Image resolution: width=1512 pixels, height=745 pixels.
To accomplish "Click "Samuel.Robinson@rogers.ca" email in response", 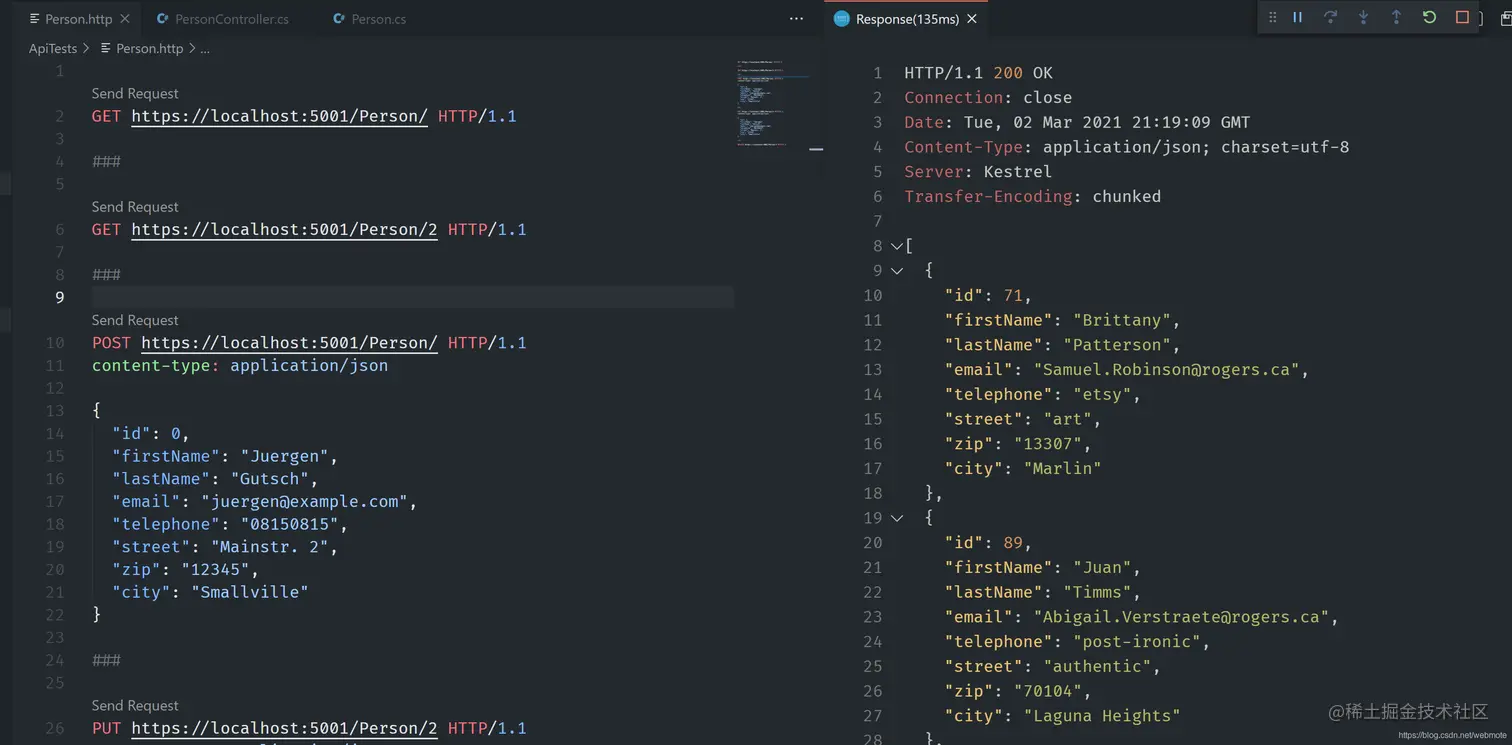I will coord(1166,370).
